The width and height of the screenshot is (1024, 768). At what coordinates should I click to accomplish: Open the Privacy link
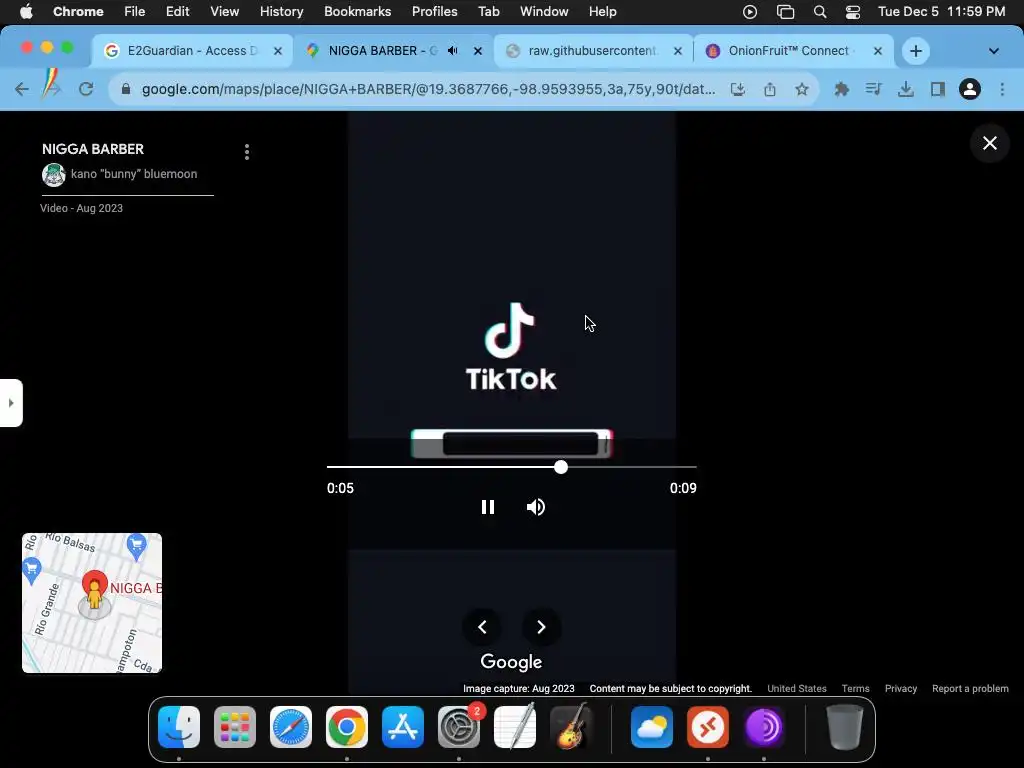(901, 688)
